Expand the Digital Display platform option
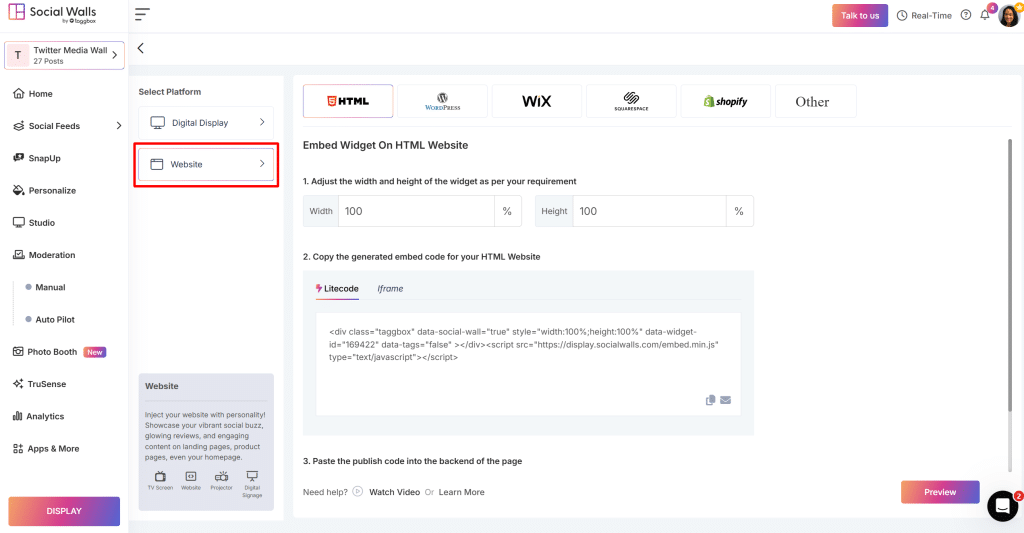The width and height of the screenshot is (1024, 533). [x=206, y=122]
